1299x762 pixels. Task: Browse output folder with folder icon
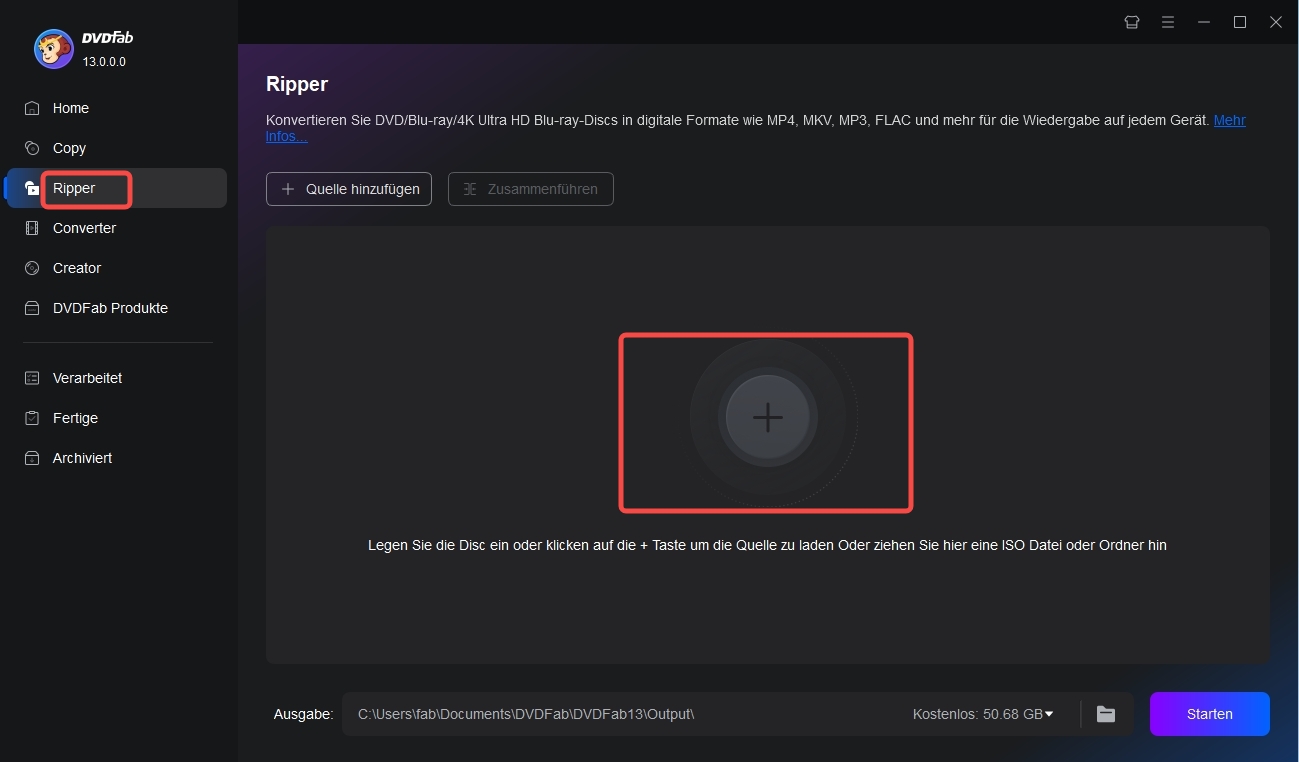[1105, 714]
